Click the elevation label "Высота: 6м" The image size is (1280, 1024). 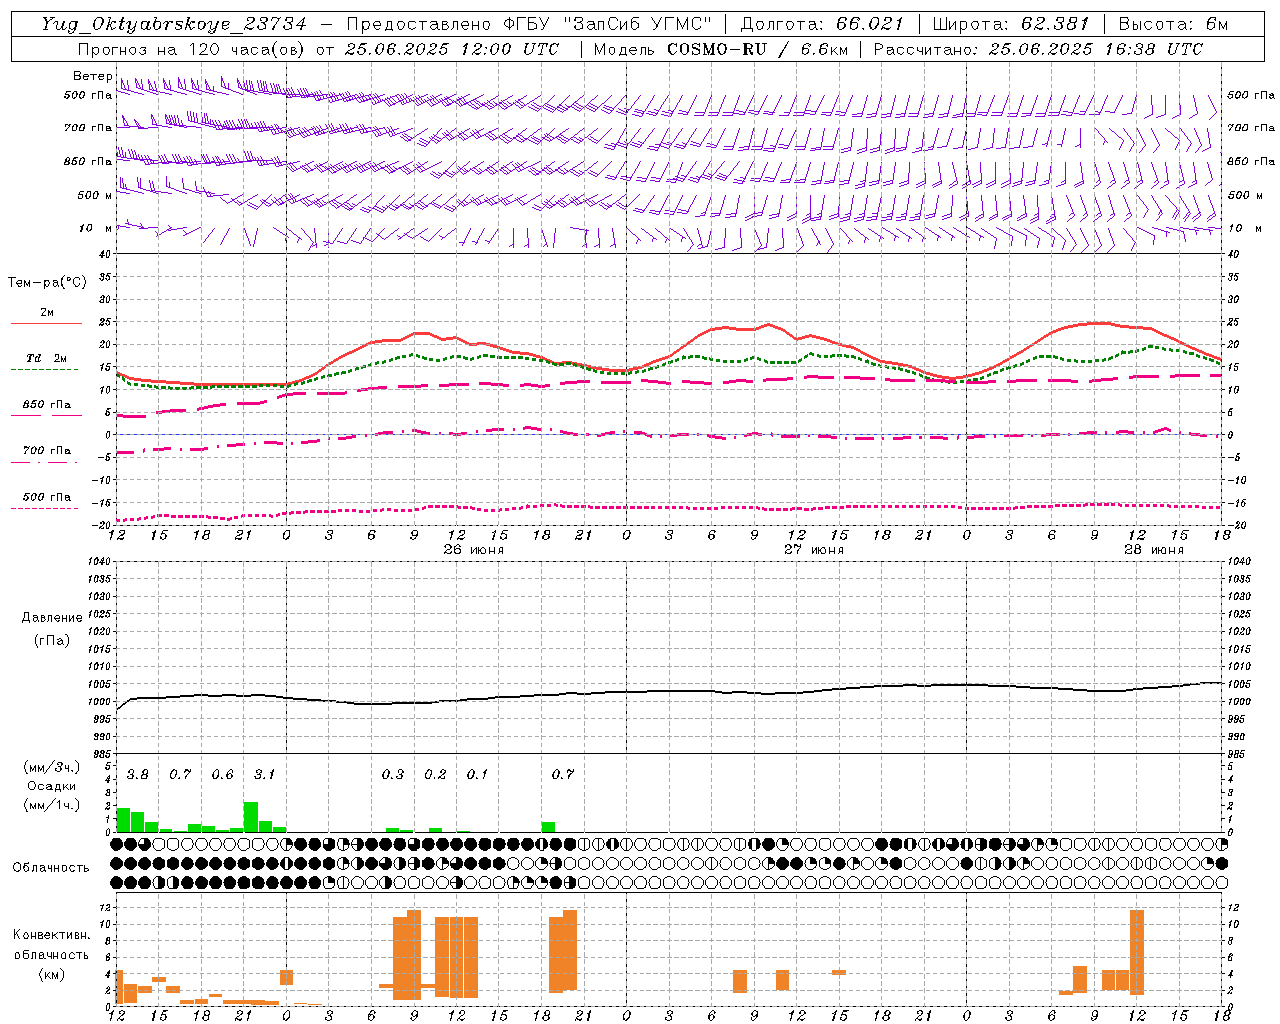point(1172,24)
